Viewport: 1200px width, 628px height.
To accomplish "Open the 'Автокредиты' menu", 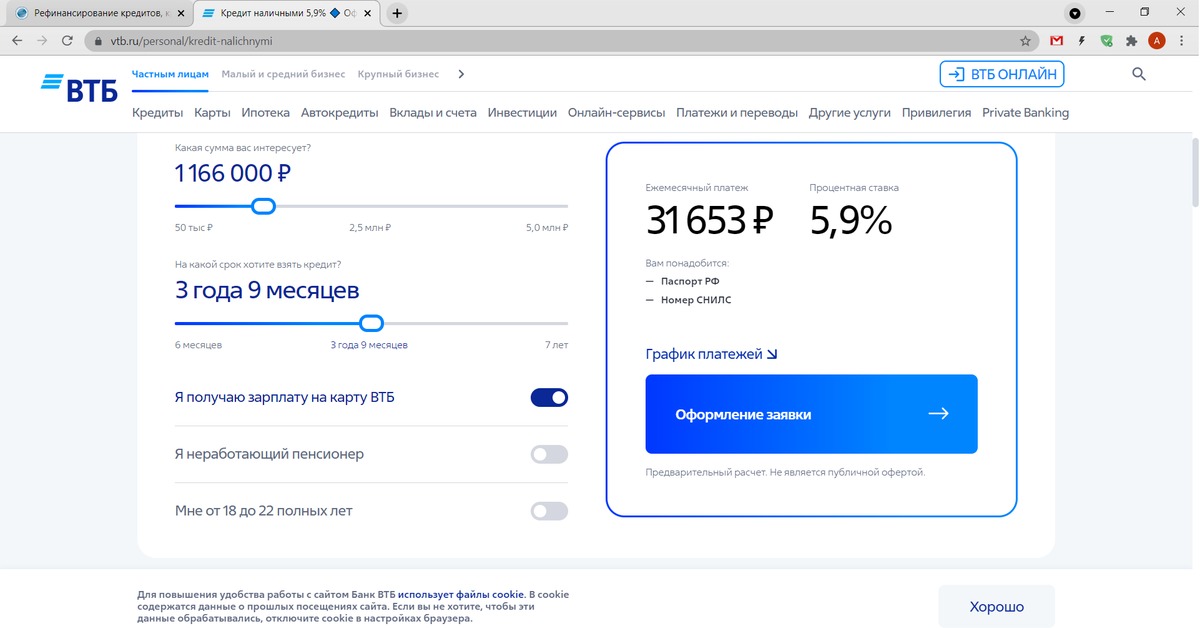I will [x=339, y=113].
